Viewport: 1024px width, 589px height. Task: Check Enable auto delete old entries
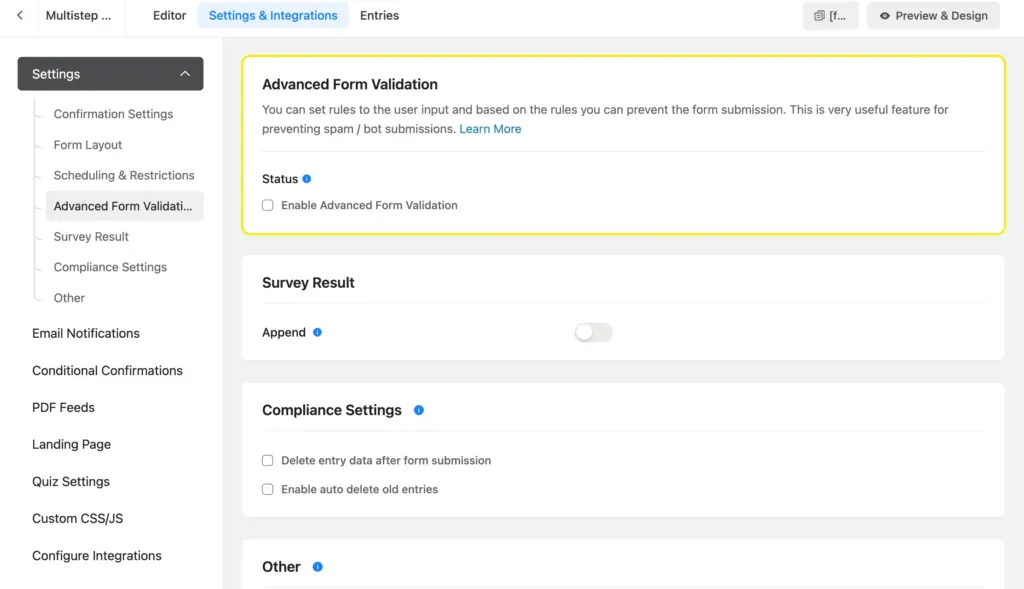268,490
